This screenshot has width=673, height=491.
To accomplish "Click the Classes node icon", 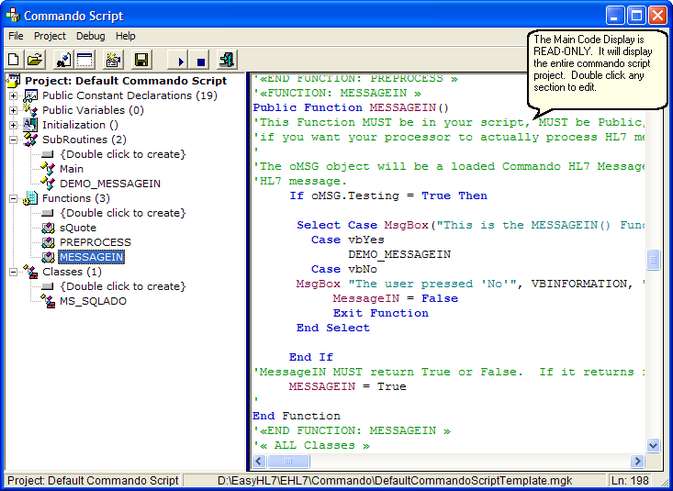I will point(30,272).
